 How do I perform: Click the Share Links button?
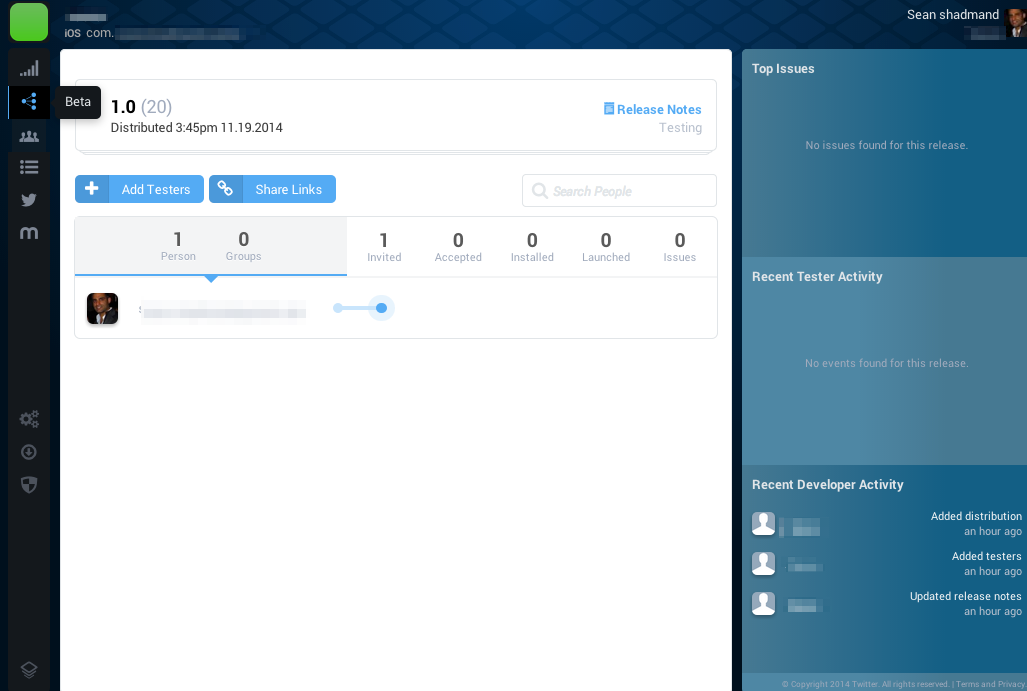pyautogui.click(x=272, y=189)
